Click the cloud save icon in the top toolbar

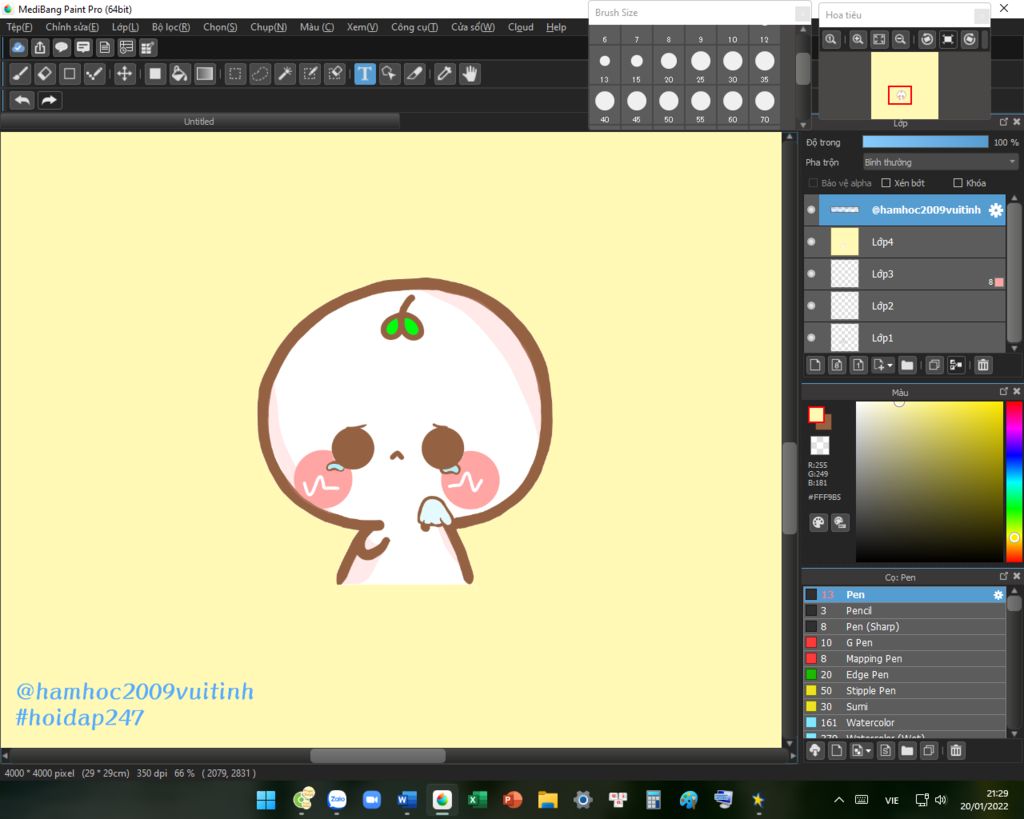coord(18,48)
